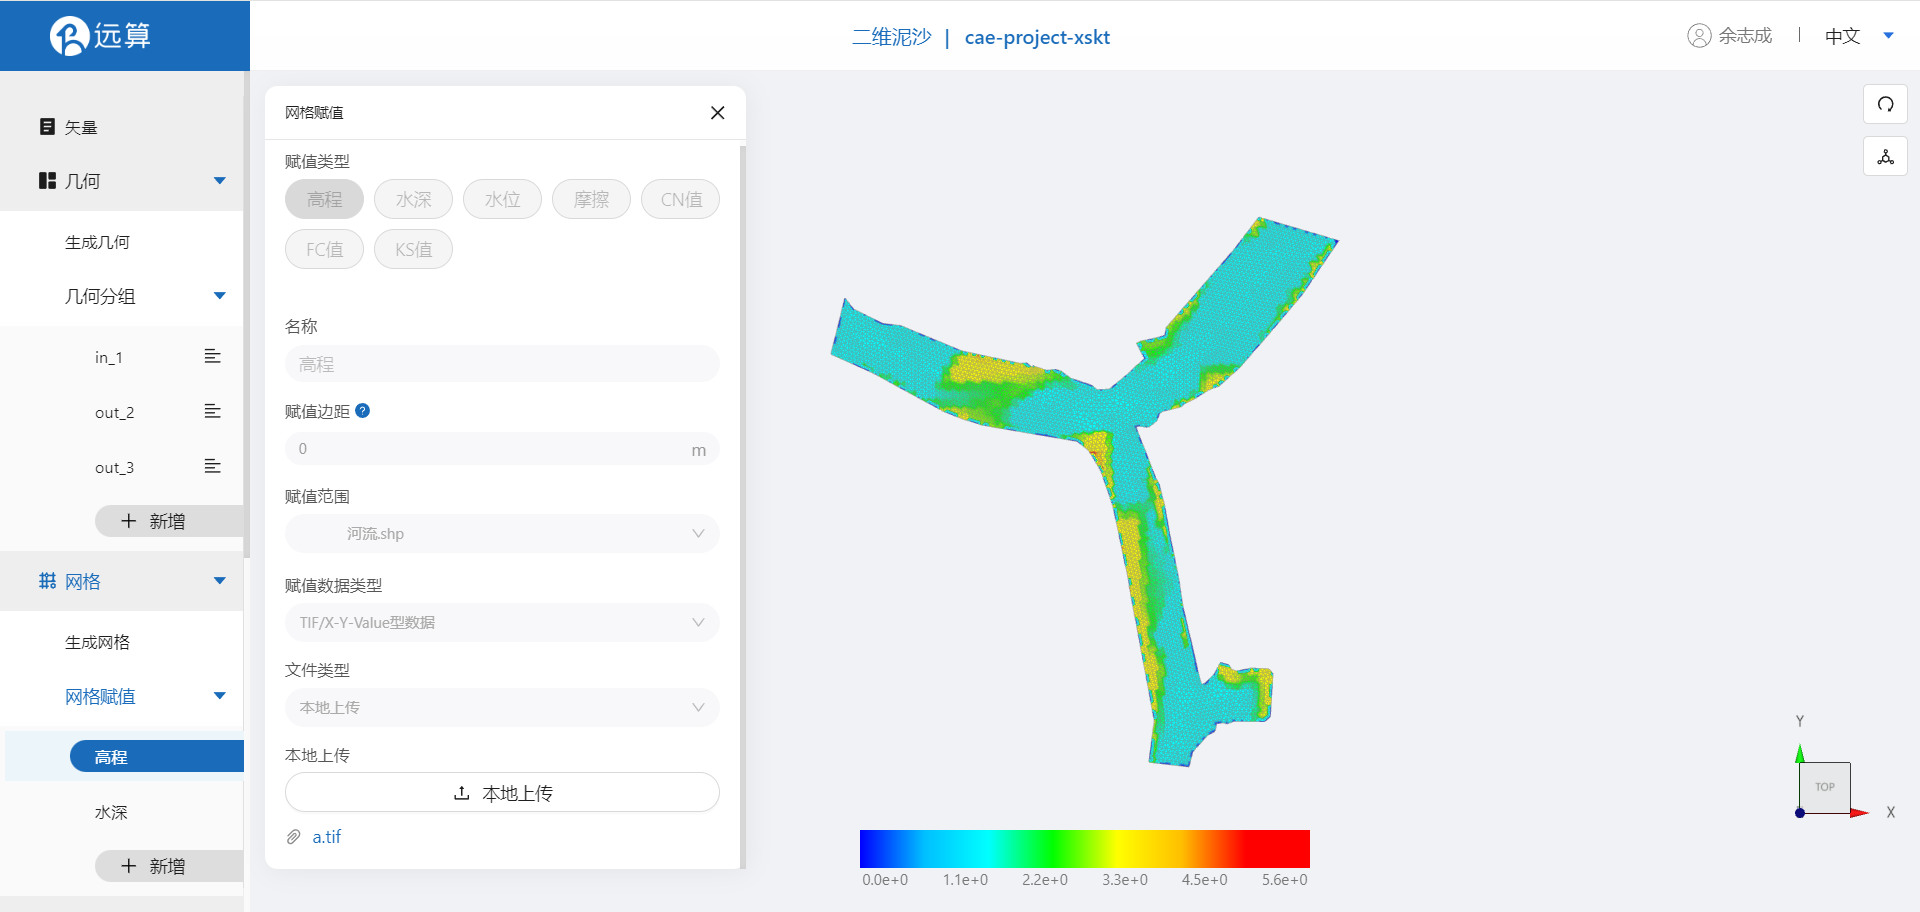
Task: Click the paperclip icon next to a.tif
Action: click(294, 837)
